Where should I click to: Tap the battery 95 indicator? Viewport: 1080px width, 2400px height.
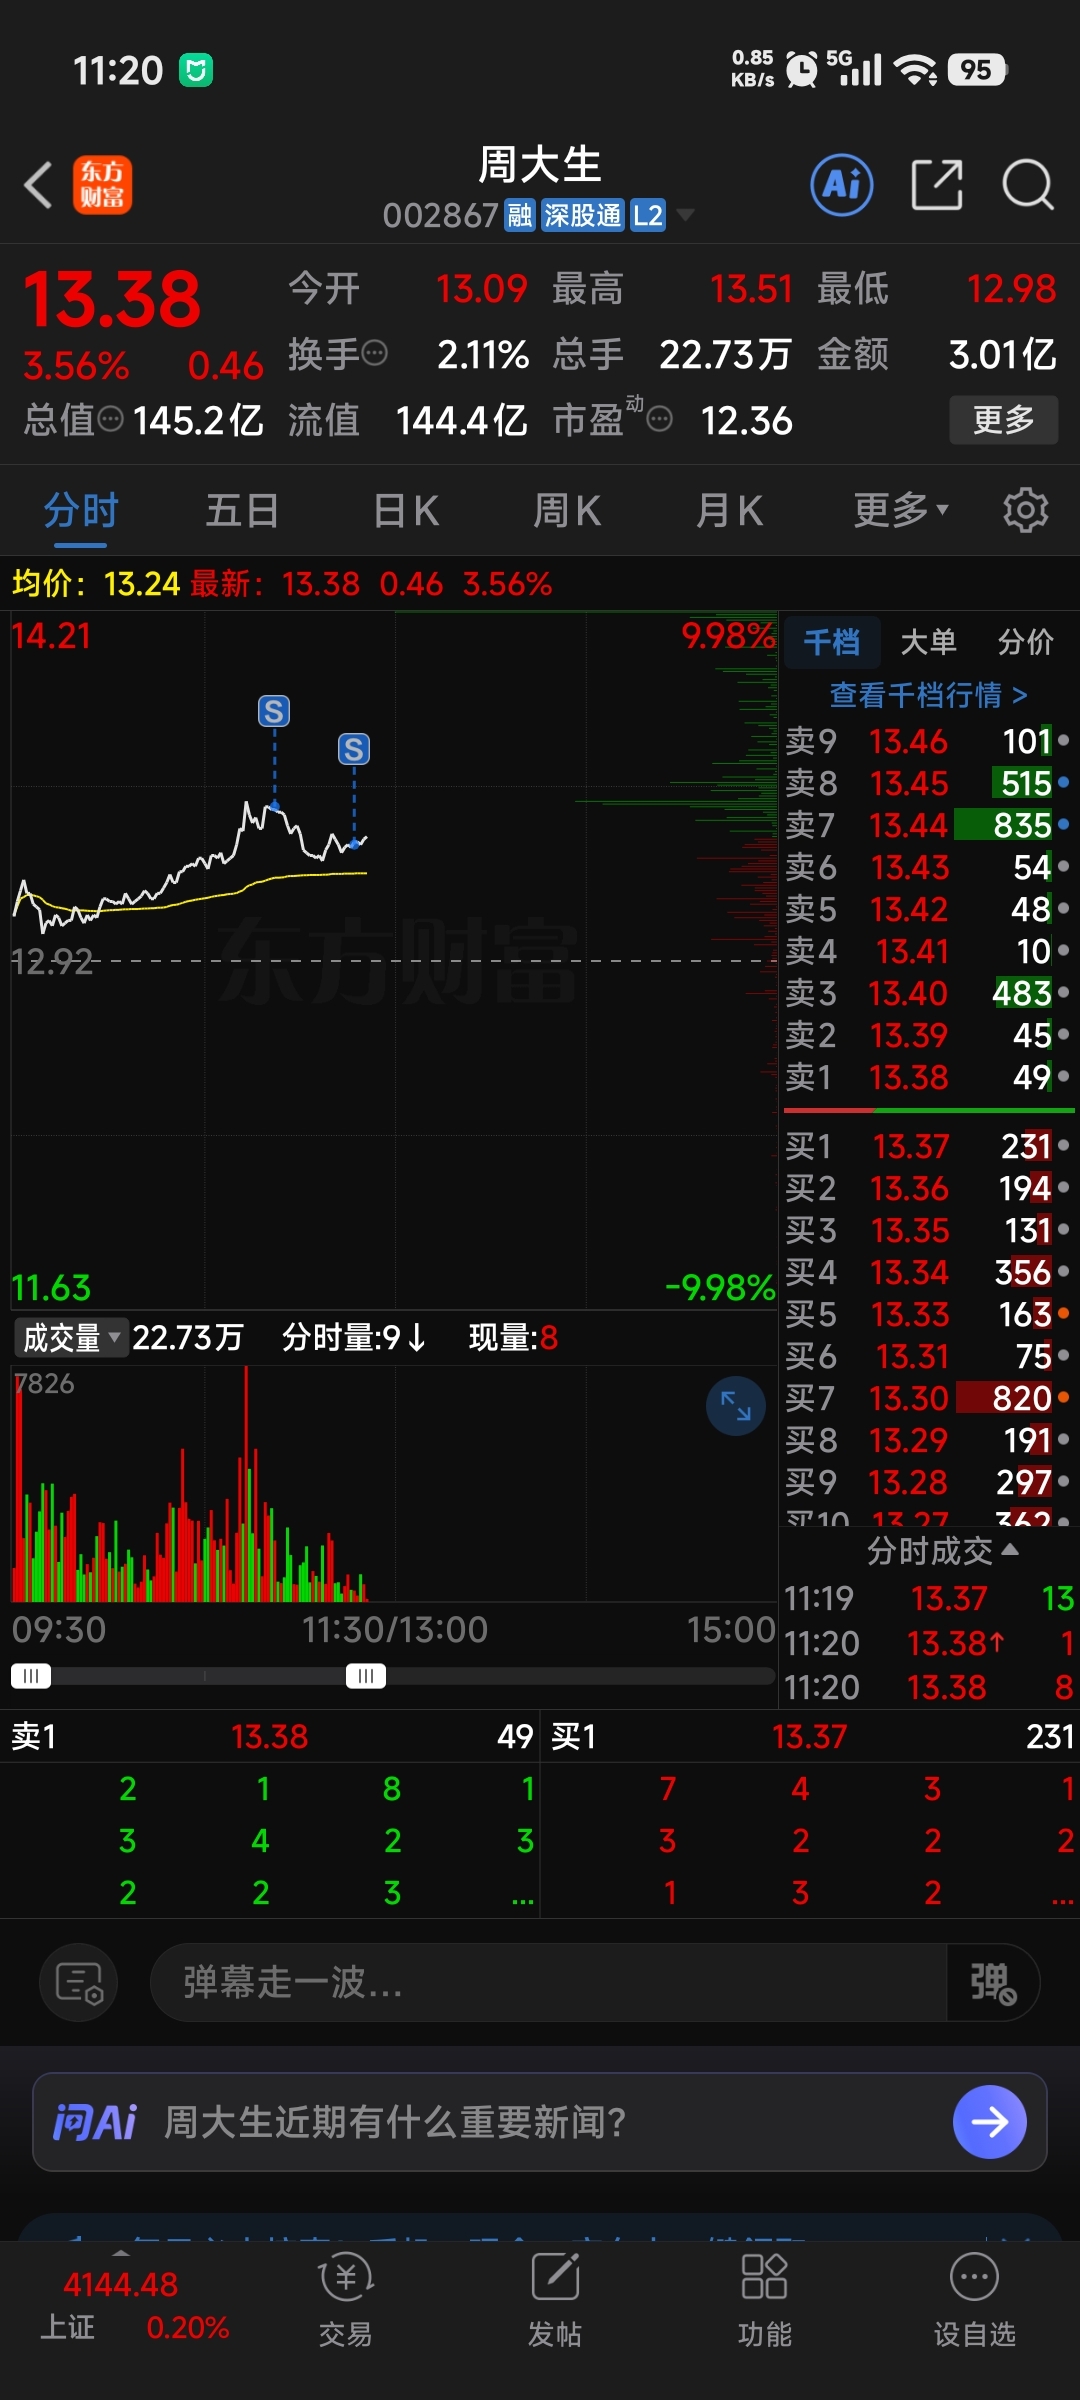976,69
